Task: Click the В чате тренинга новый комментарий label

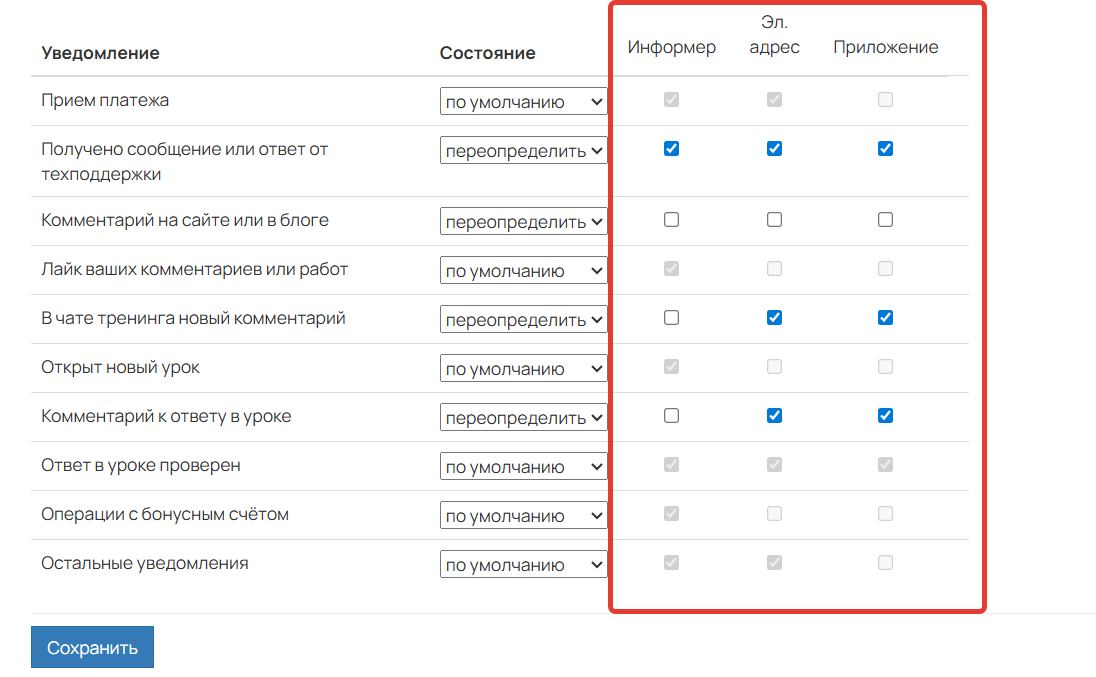Action: tap(193, 319)
